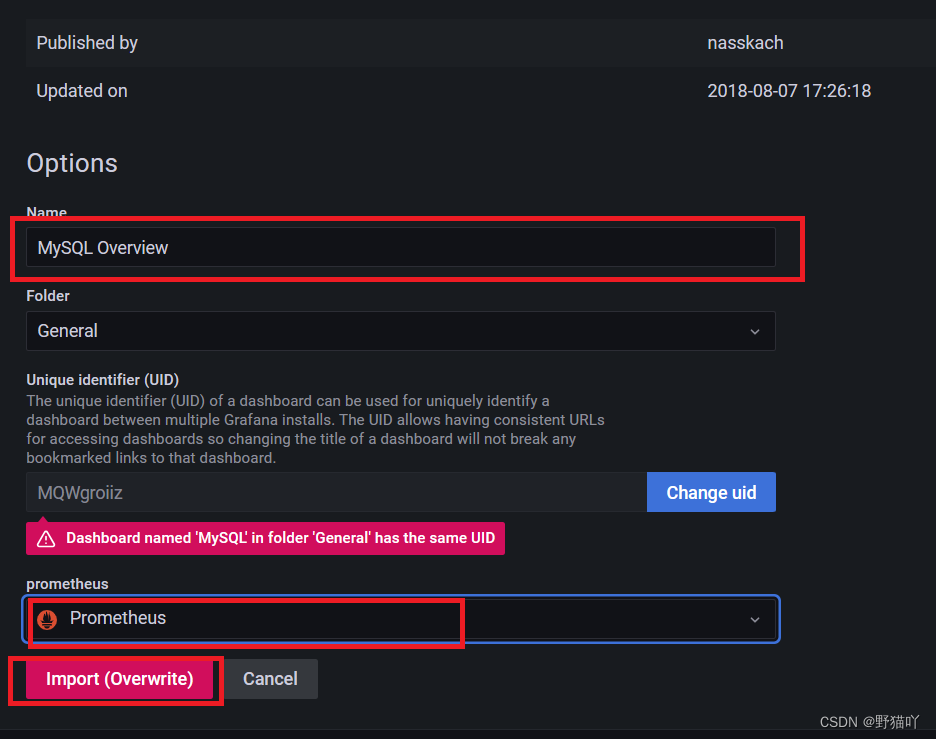Image resolution: width=936 pixels, height=739 pixels.
Task: Click the publisher name nasskach
Action: click(x=745, y=43)
